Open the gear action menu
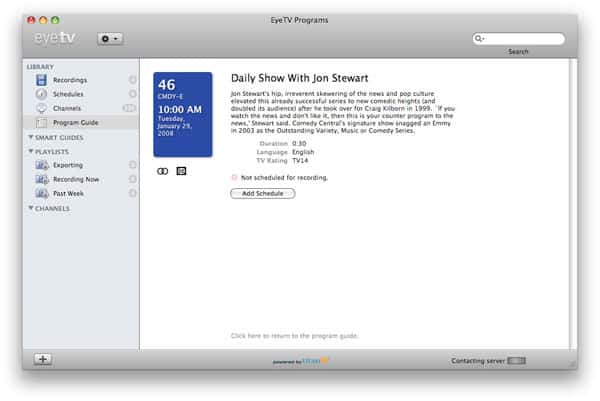600x401 pixels. (x=110, y=39)
